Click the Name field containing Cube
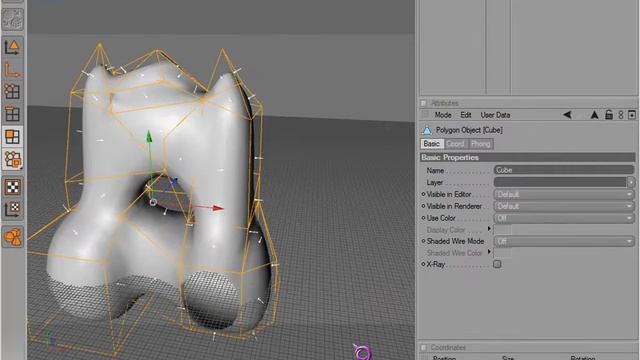640x360 pixels. click(564, 170)
